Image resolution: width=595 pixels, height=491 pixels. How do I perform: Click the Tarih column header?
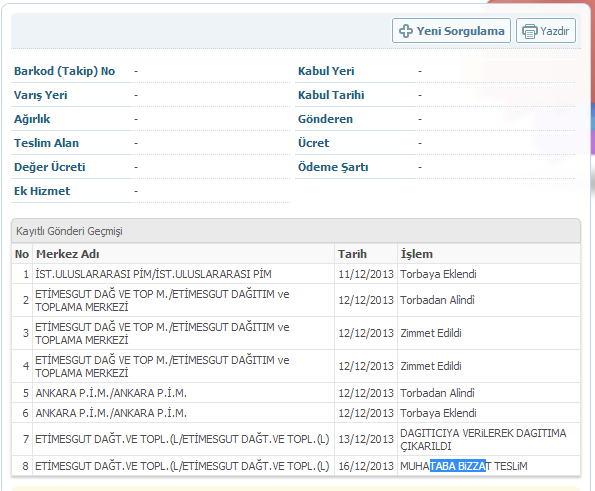pos(352,254)
